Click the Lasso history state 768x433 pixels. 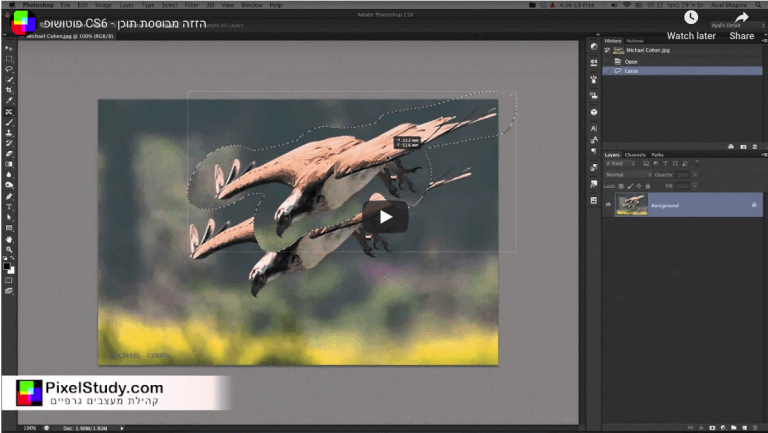682,71
